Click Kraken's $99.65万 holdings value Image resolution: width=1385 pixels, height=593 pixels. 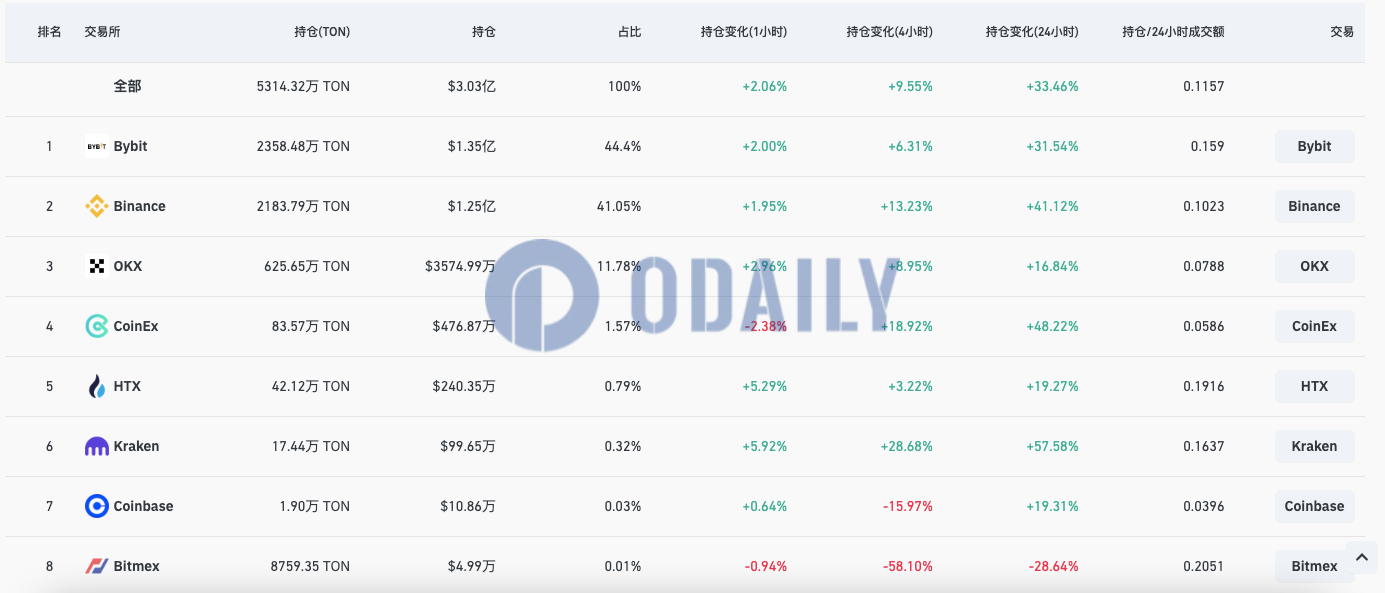pyautogui.click(x=467, y=446)
